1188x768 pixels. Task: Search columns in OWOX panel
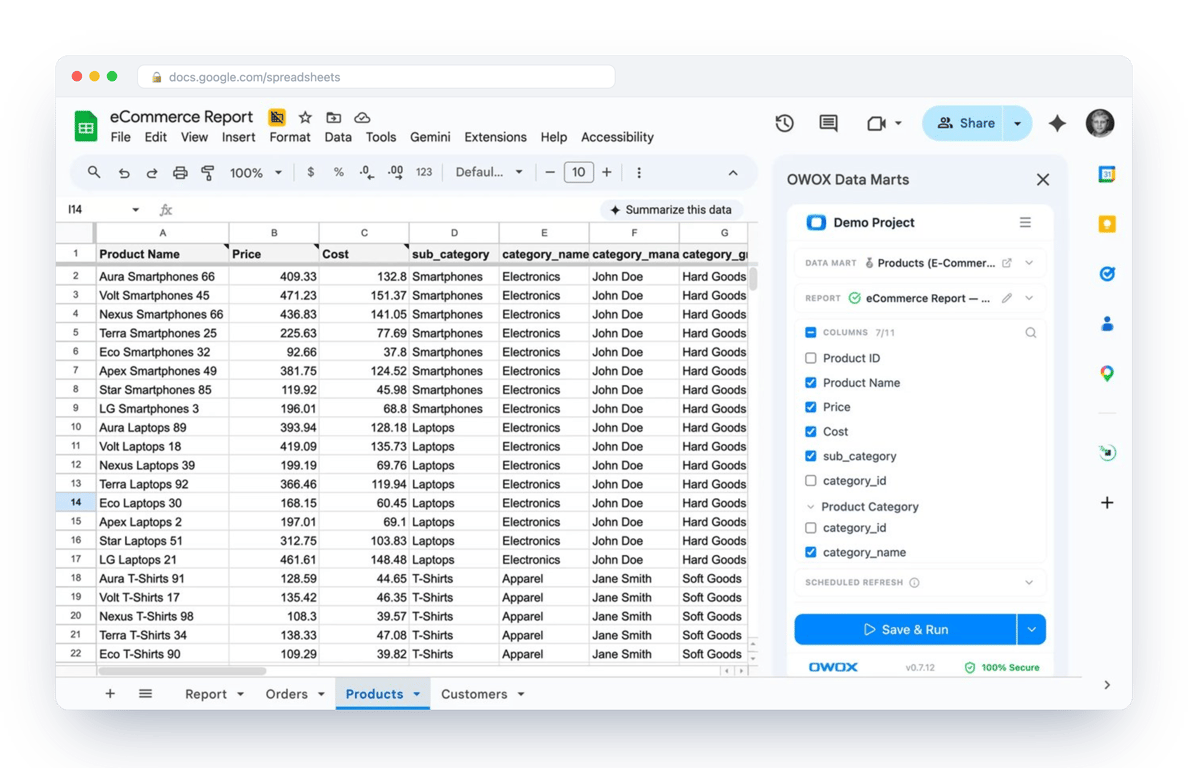tap(1030, 332)
